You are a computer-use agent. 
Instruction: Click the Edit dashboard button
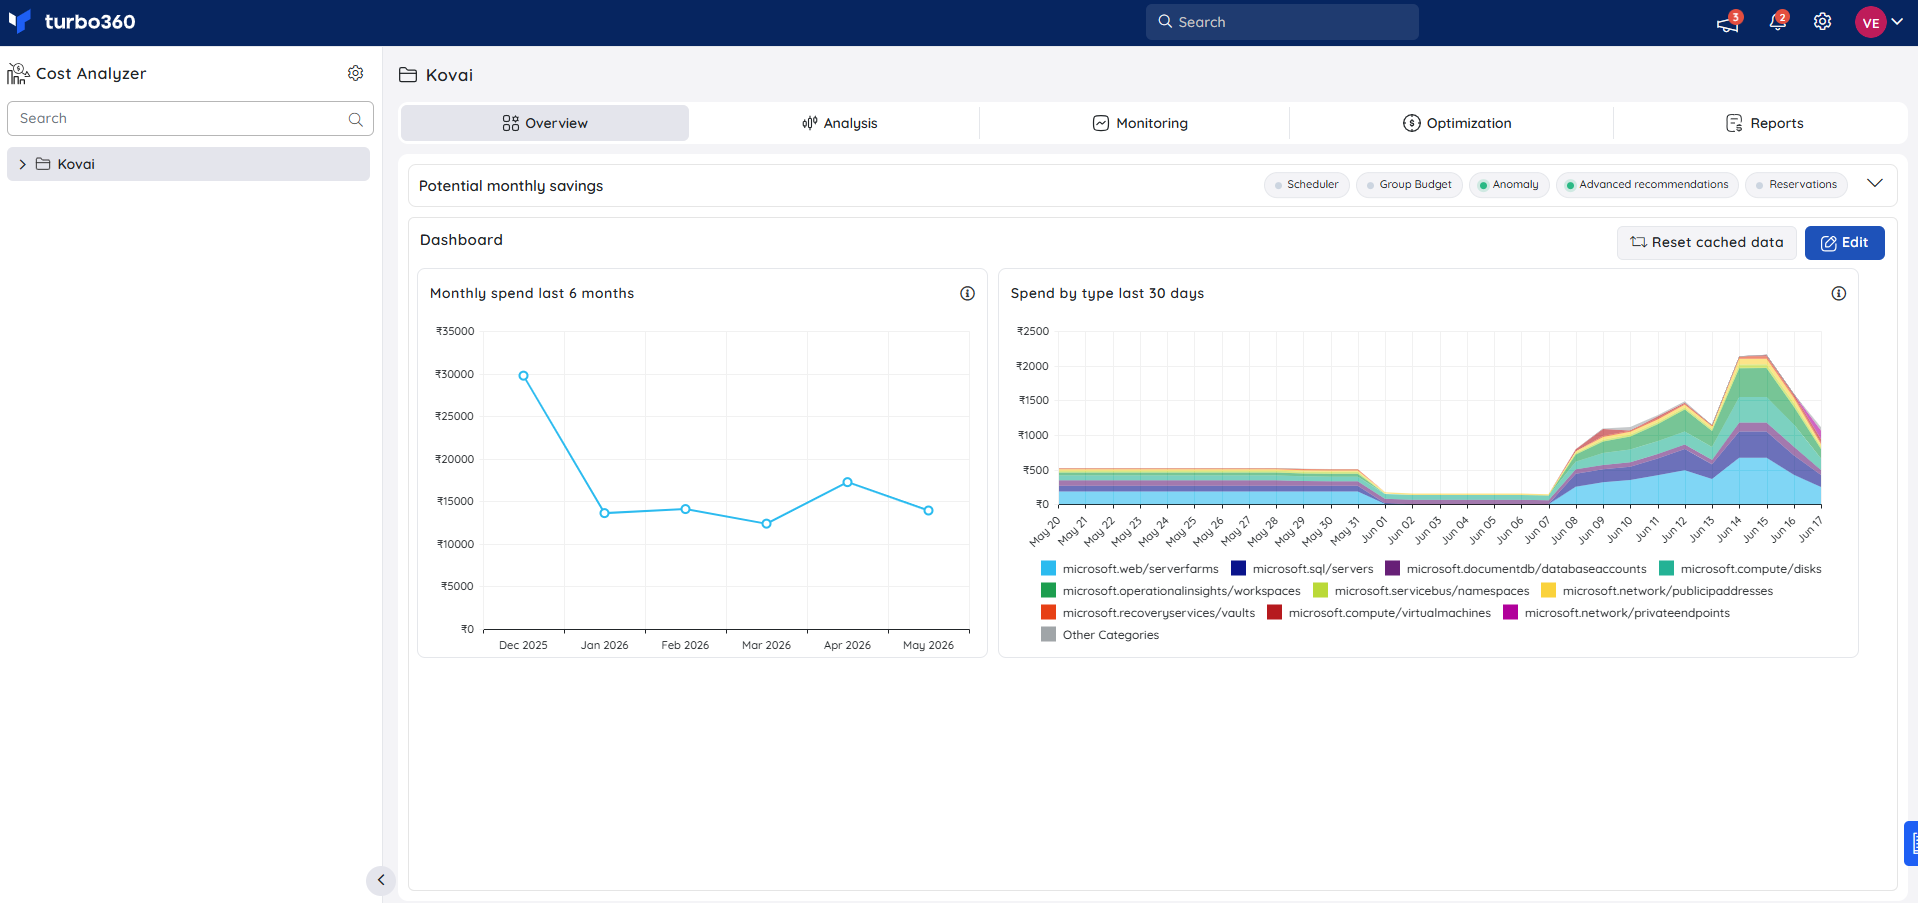pos(1844,243)
